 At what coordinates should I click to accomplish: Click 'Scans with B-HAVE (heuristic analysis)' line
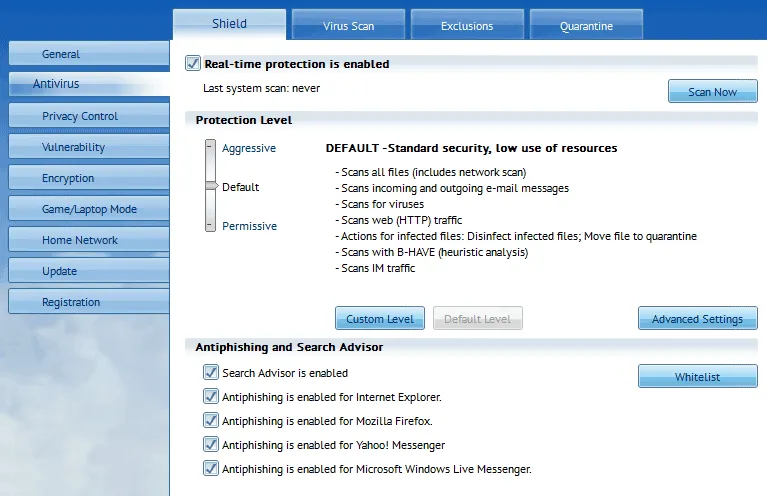point(431,252)
